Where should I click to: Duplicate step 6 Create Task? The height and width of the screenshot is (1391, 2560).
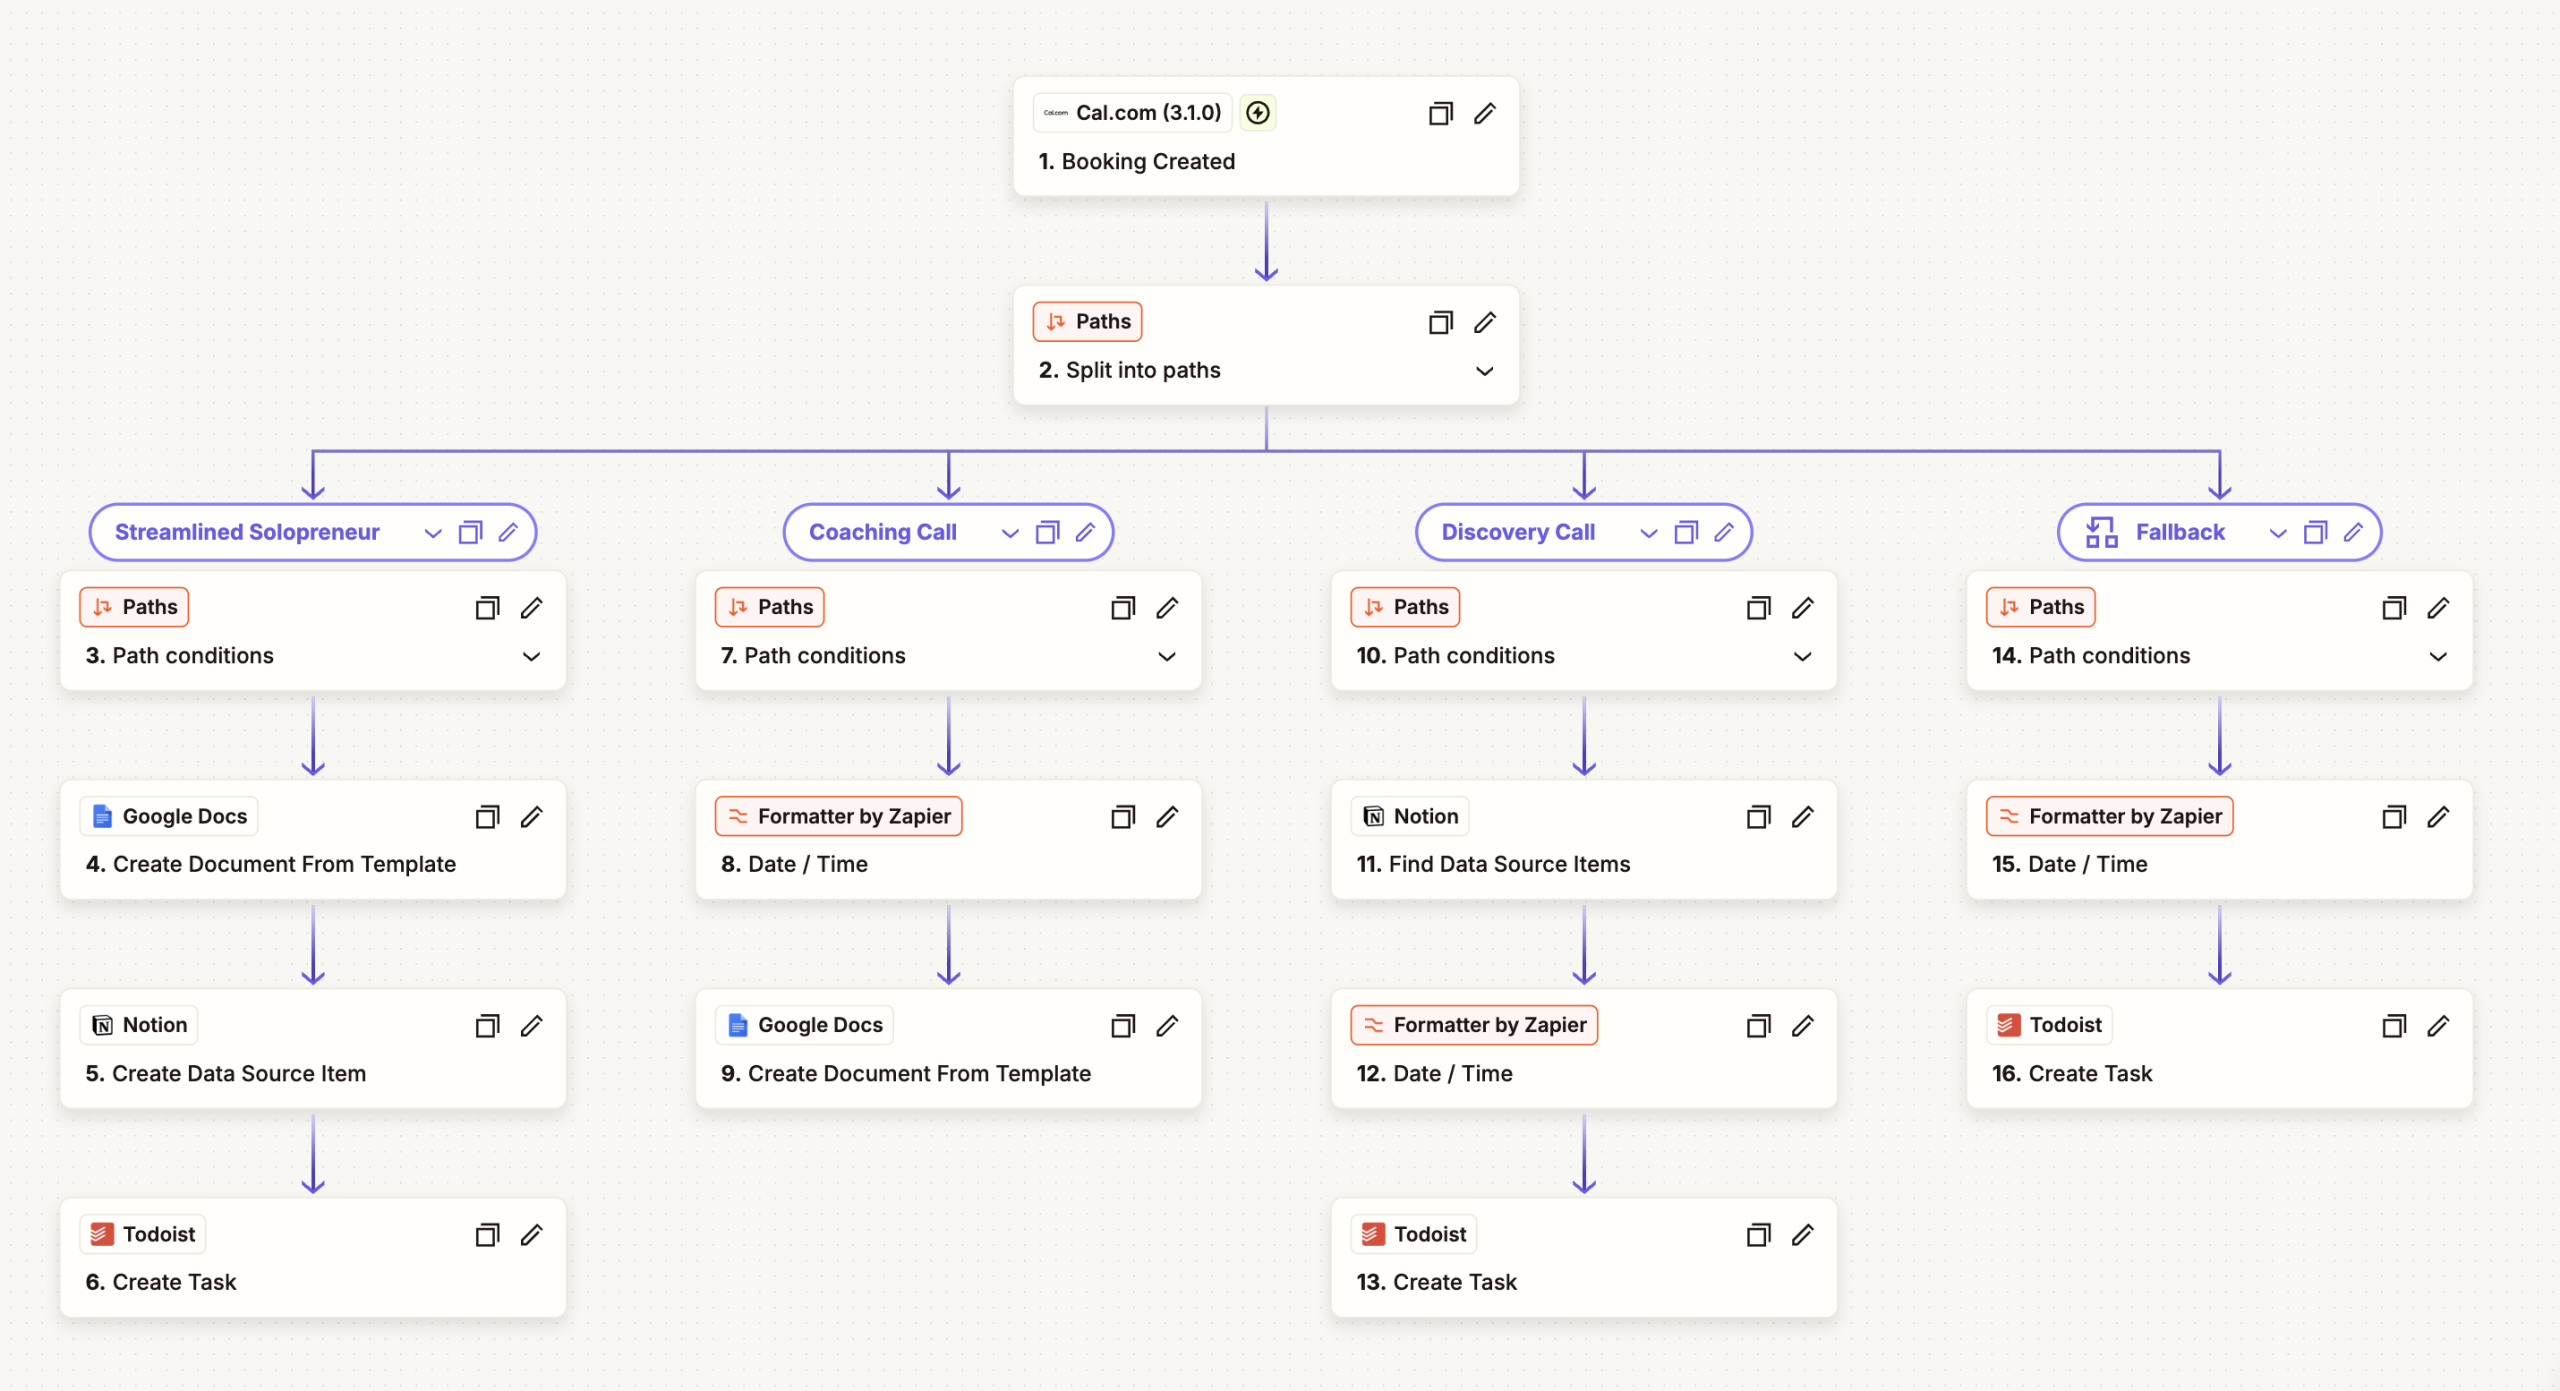tap(487, 1235)
